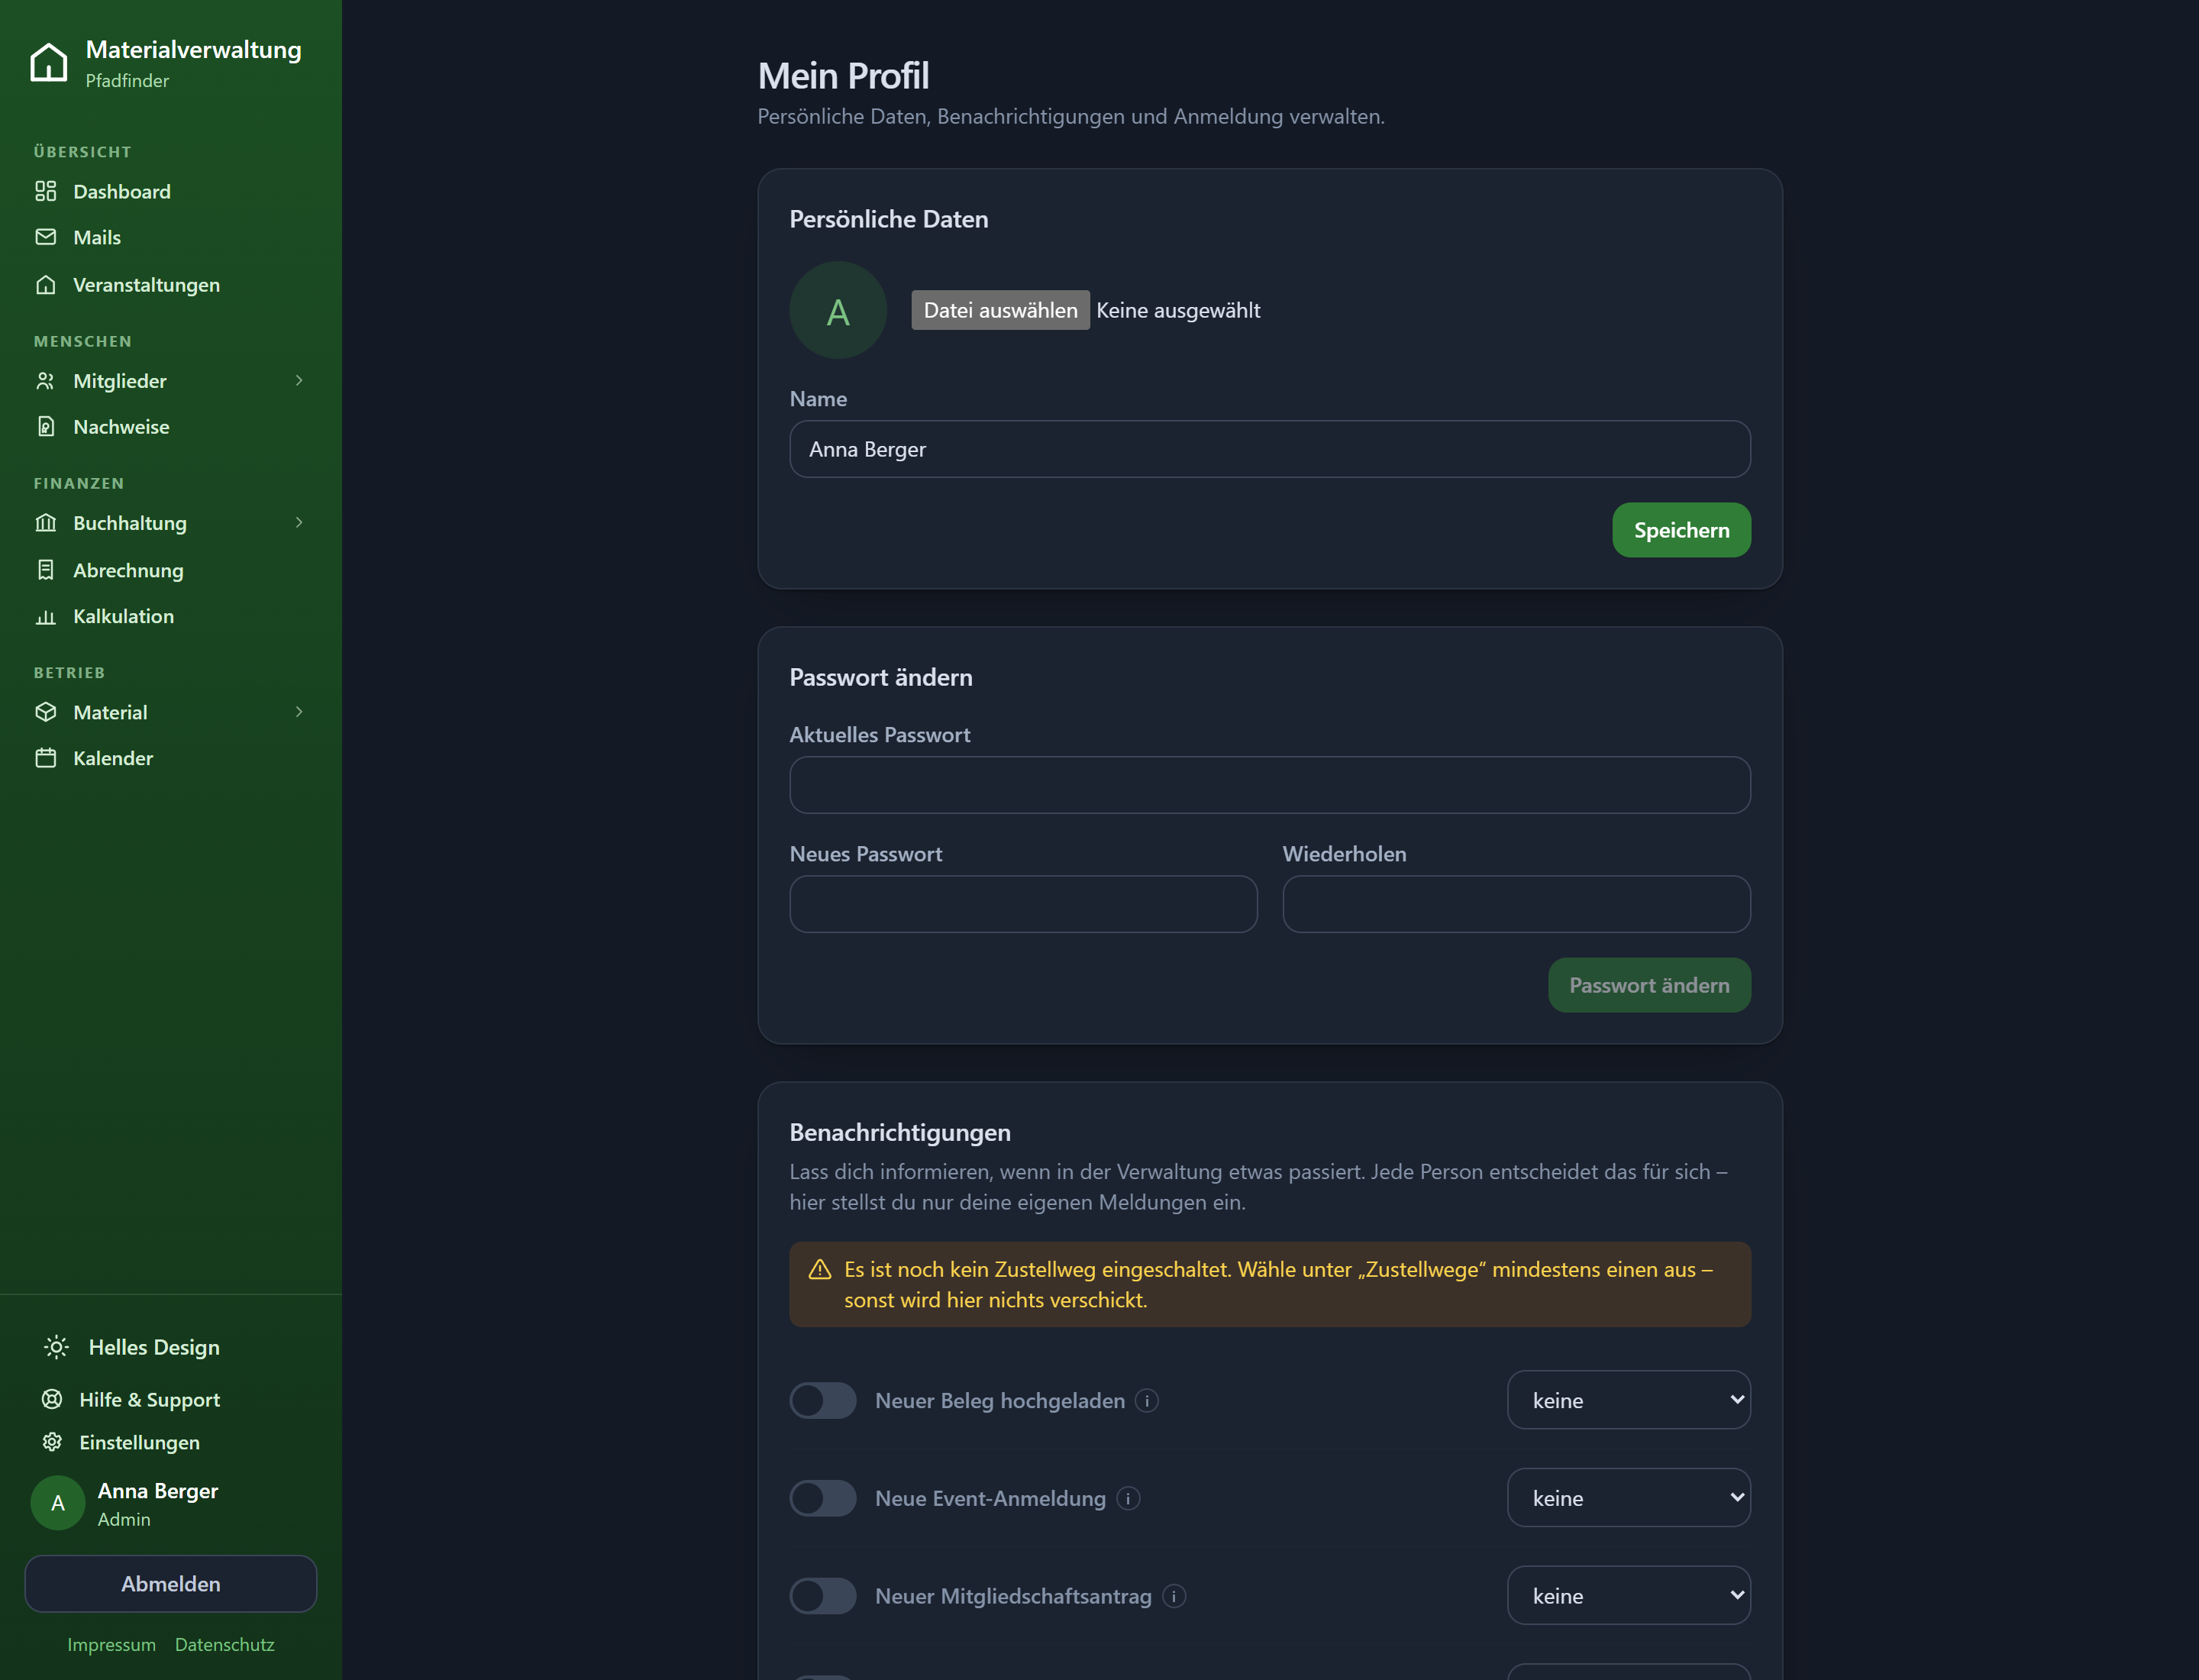2199x1680 pixels.
Task: Click the Name field containing Anna Berger
Action: (1269, 449)
